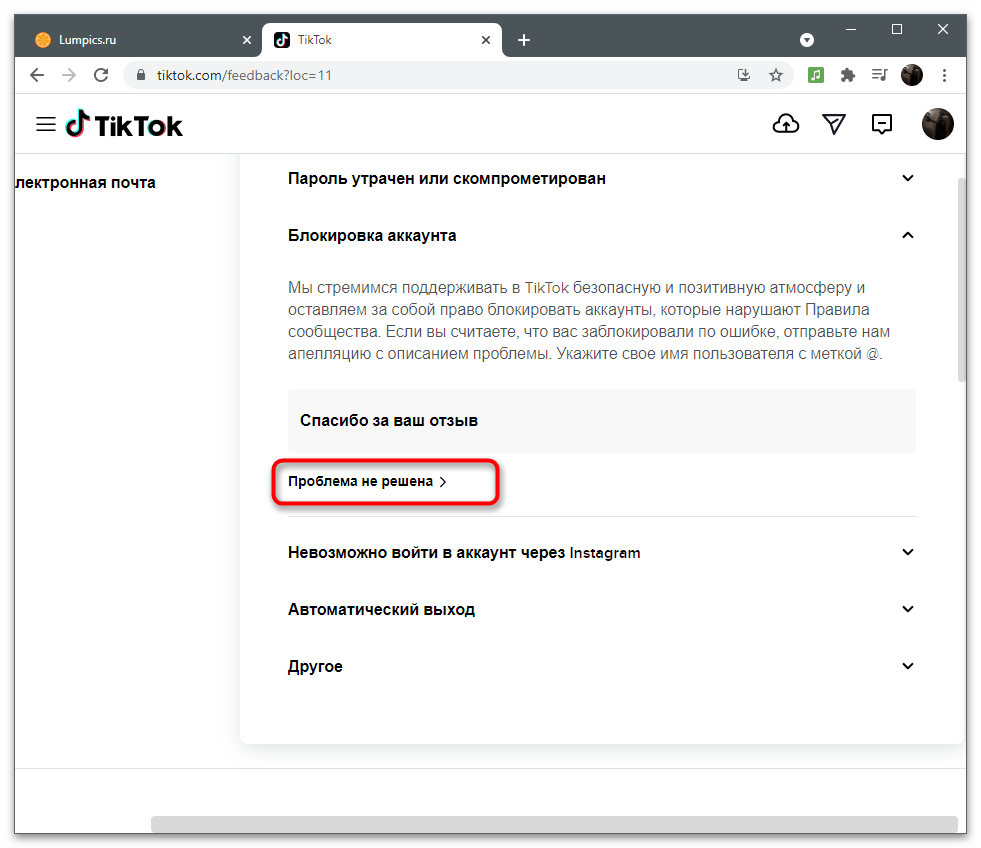Viewport: 981px width, 848px height.
Task: Open a new browser tab
Action: pos(524,40)
